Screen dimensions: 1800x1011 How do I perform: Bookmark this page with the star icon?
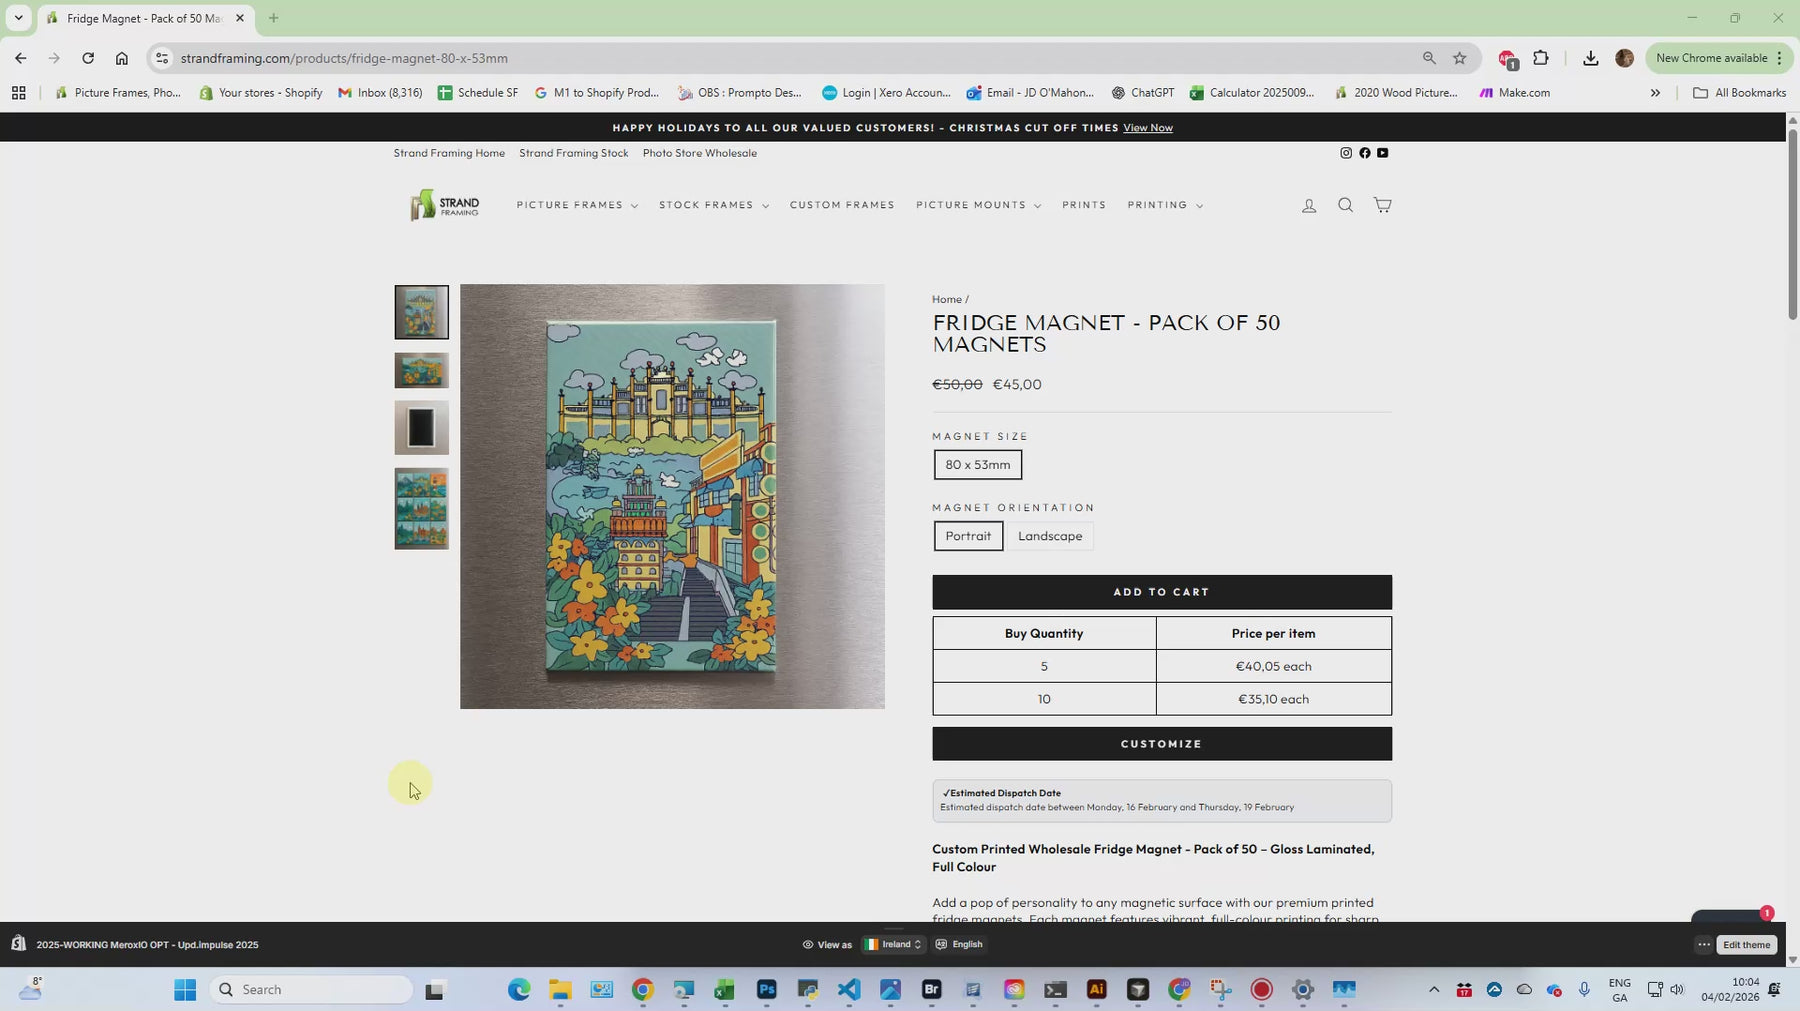(1459, 58)
